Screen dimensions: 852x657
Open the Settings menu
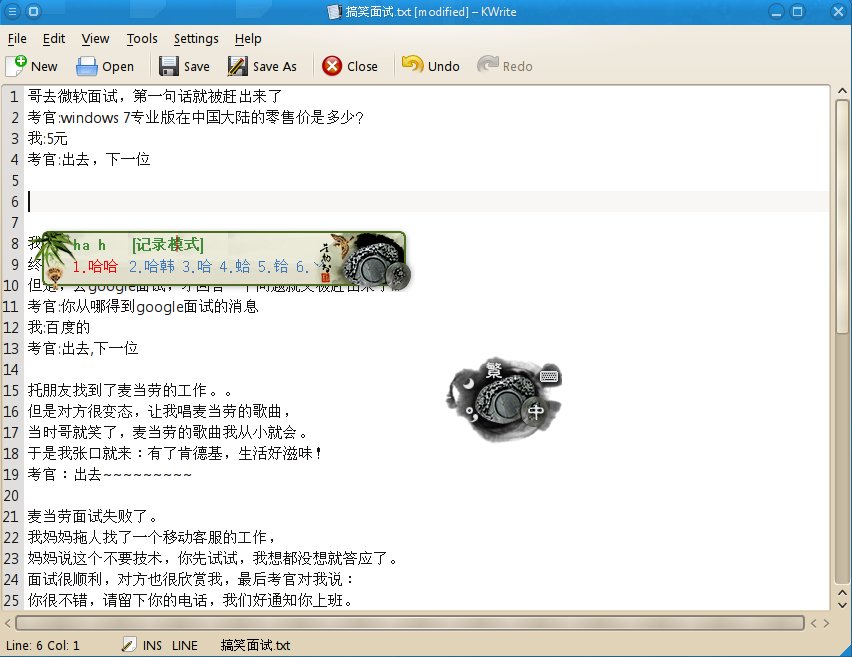[196, 39]
